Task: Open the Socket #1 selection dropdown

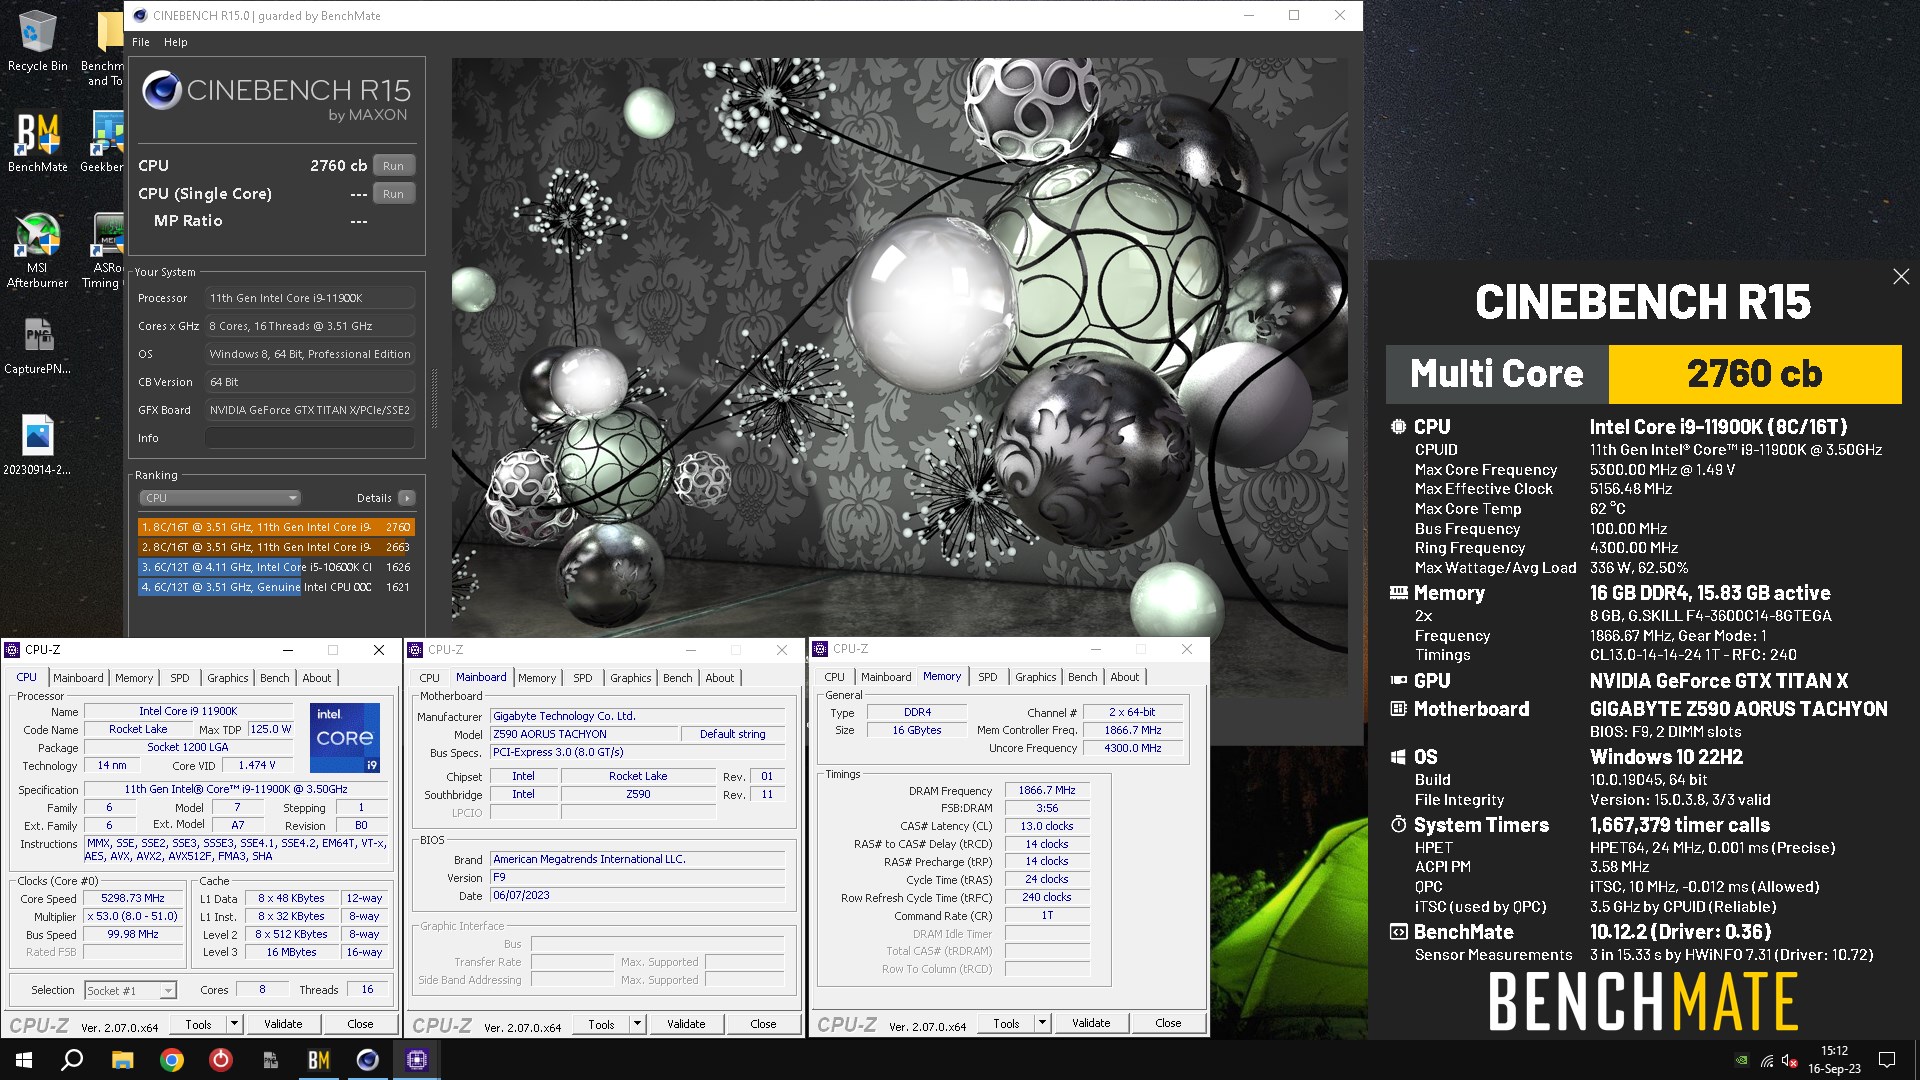Action: pyautogui.click(x=130, y=991)
